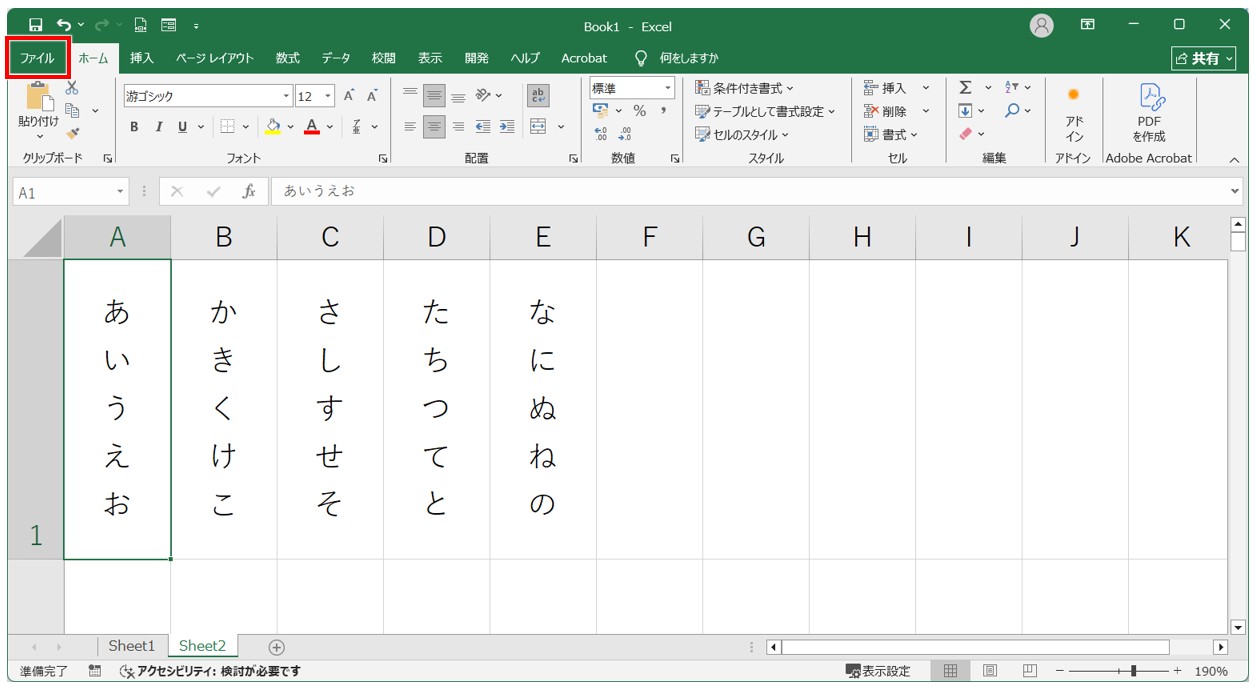
Task: Switch to the Insert (挿入) tab
Action: (142, 58)
